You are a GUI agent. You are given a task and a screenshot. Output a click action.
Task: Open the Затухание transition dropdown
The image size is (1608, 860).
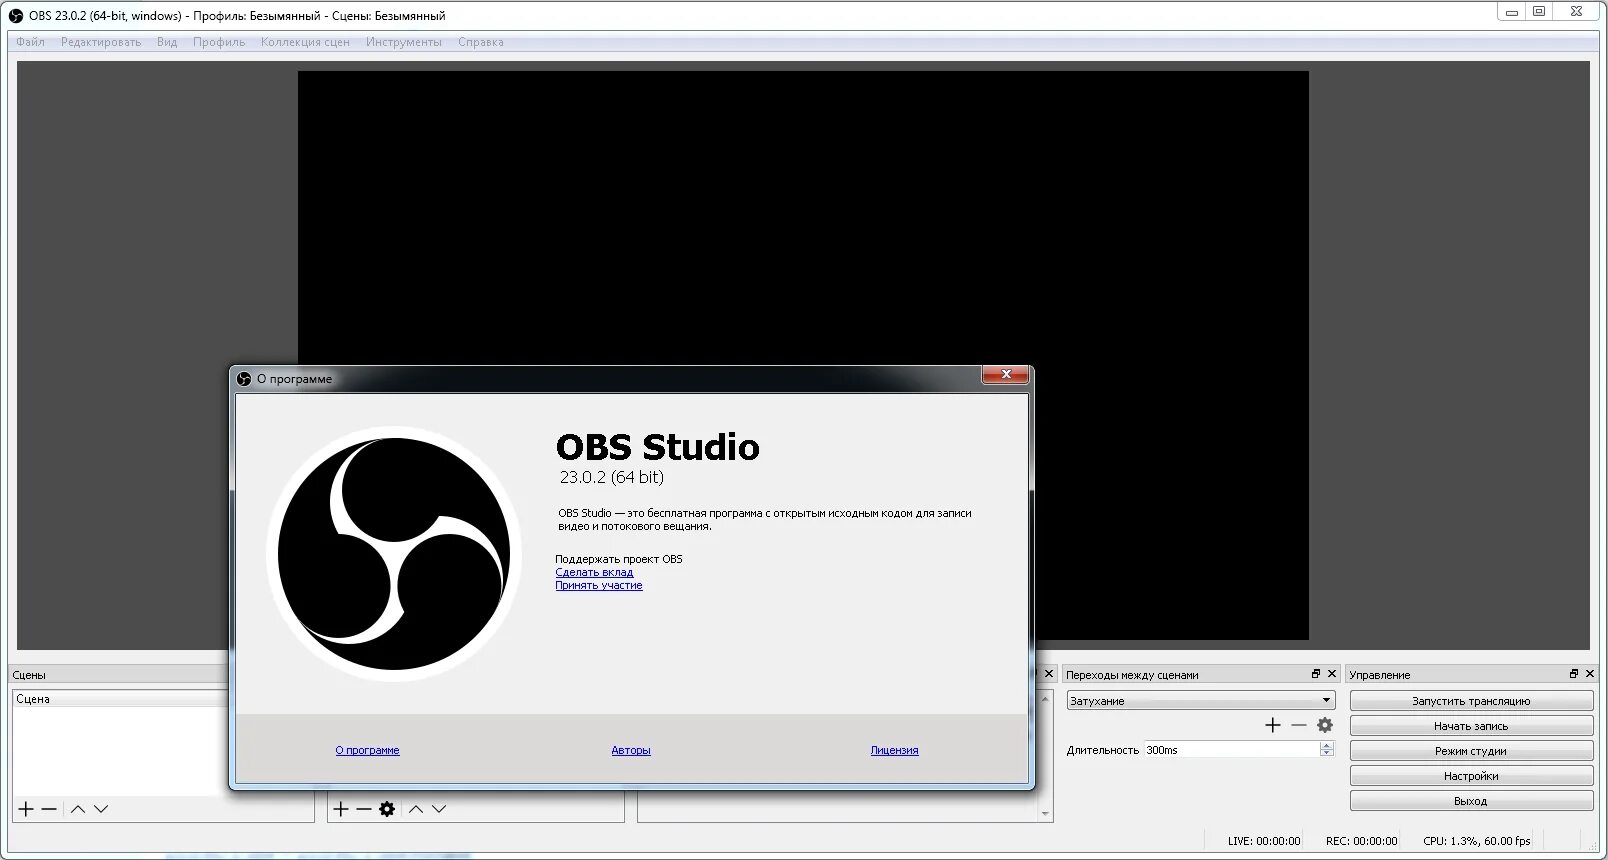[1201, 701]
